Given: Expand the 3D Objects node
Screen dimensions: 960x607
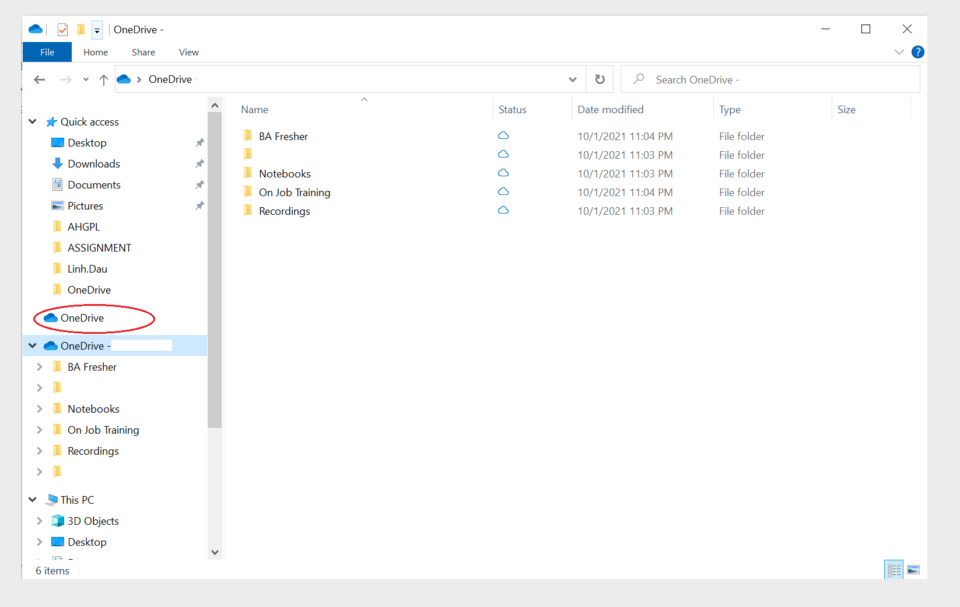Looking at the screenshot, I should (40, 521).
